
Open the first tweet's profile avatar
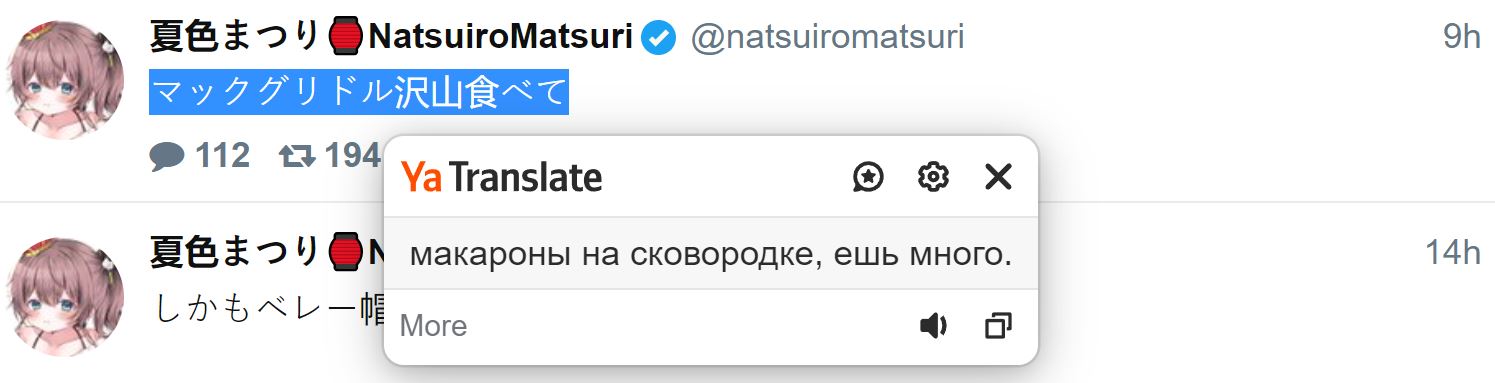pos(64,80)
